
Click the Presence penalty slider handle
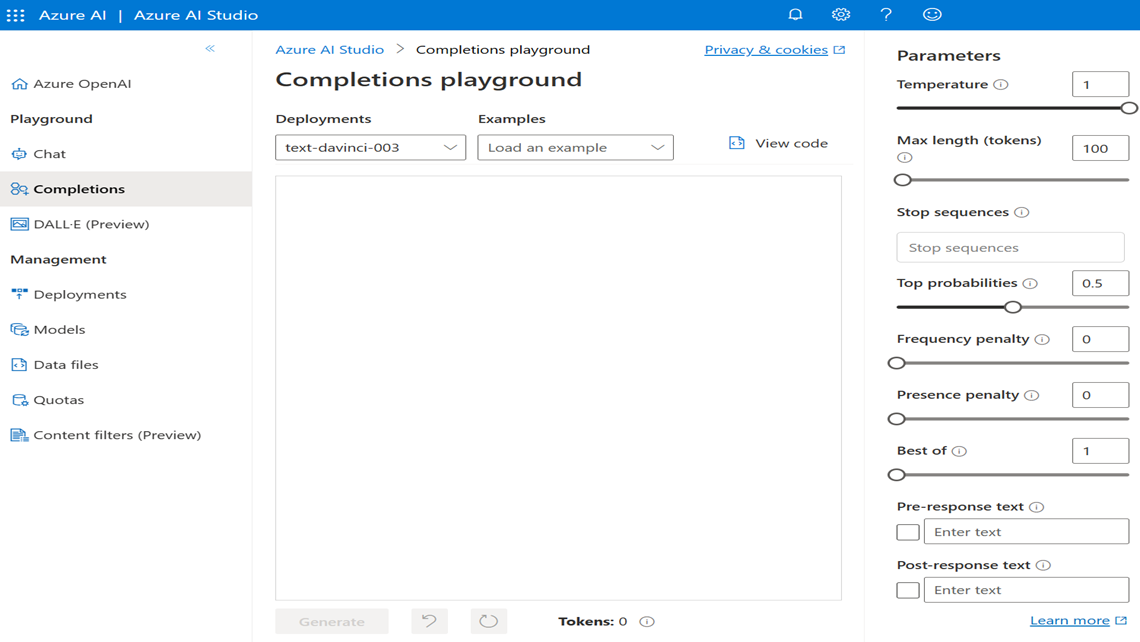(x=896, y=419)
